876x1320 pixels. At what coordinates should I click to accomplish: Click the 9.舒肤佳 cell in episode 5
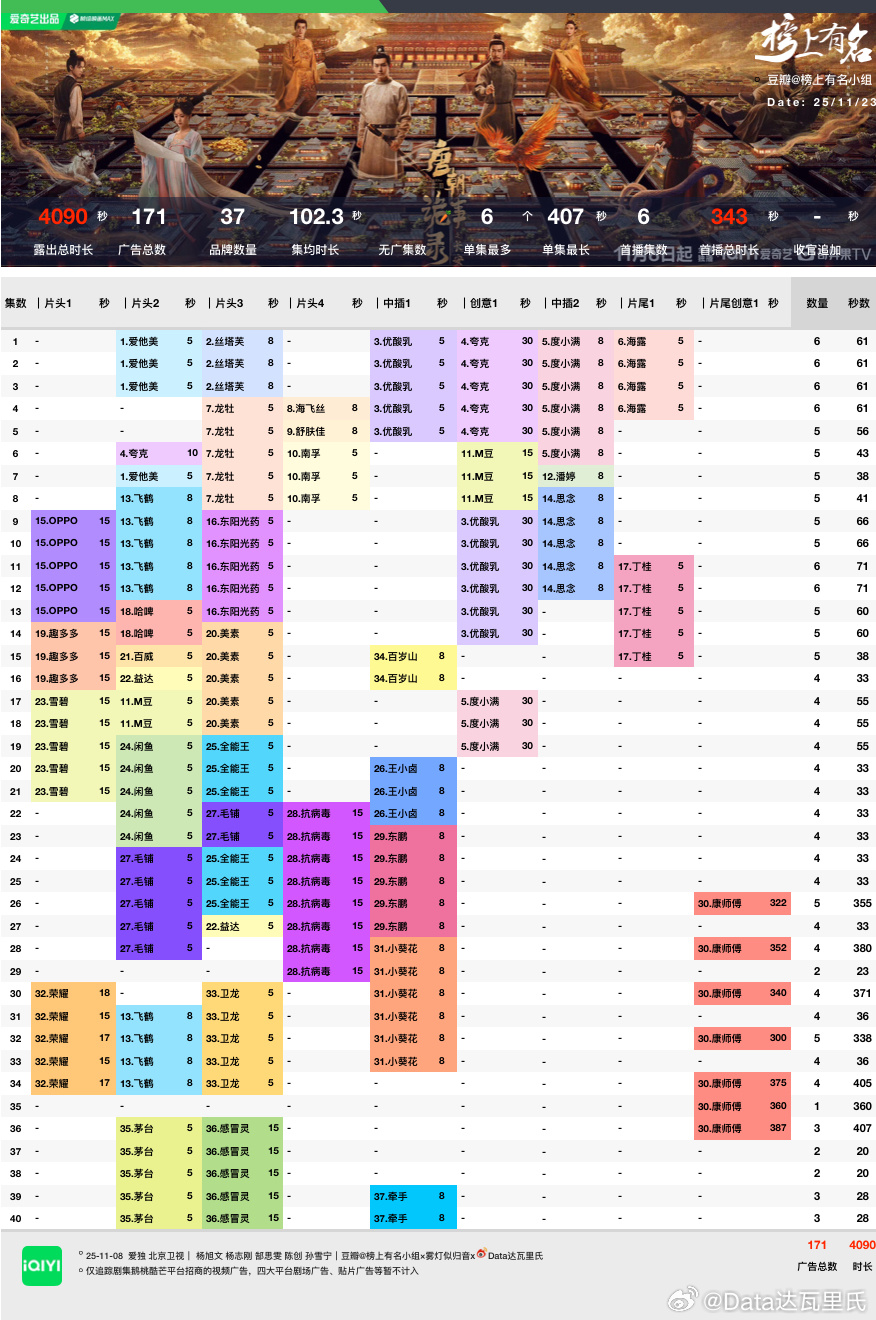point(326,431)
